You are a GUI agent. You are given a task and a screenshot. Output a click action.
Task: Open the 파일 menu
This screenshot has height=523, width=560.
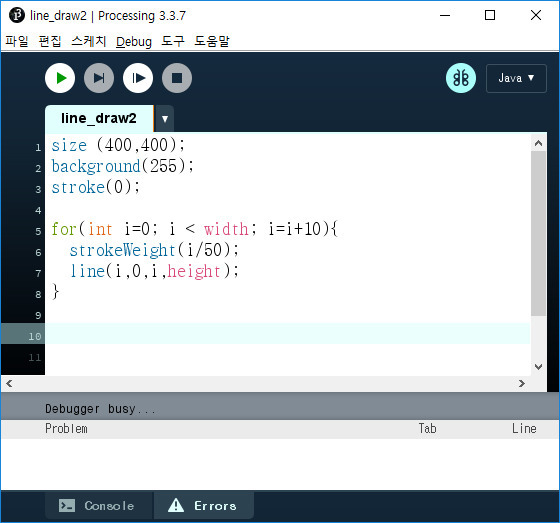click(17, 41)
